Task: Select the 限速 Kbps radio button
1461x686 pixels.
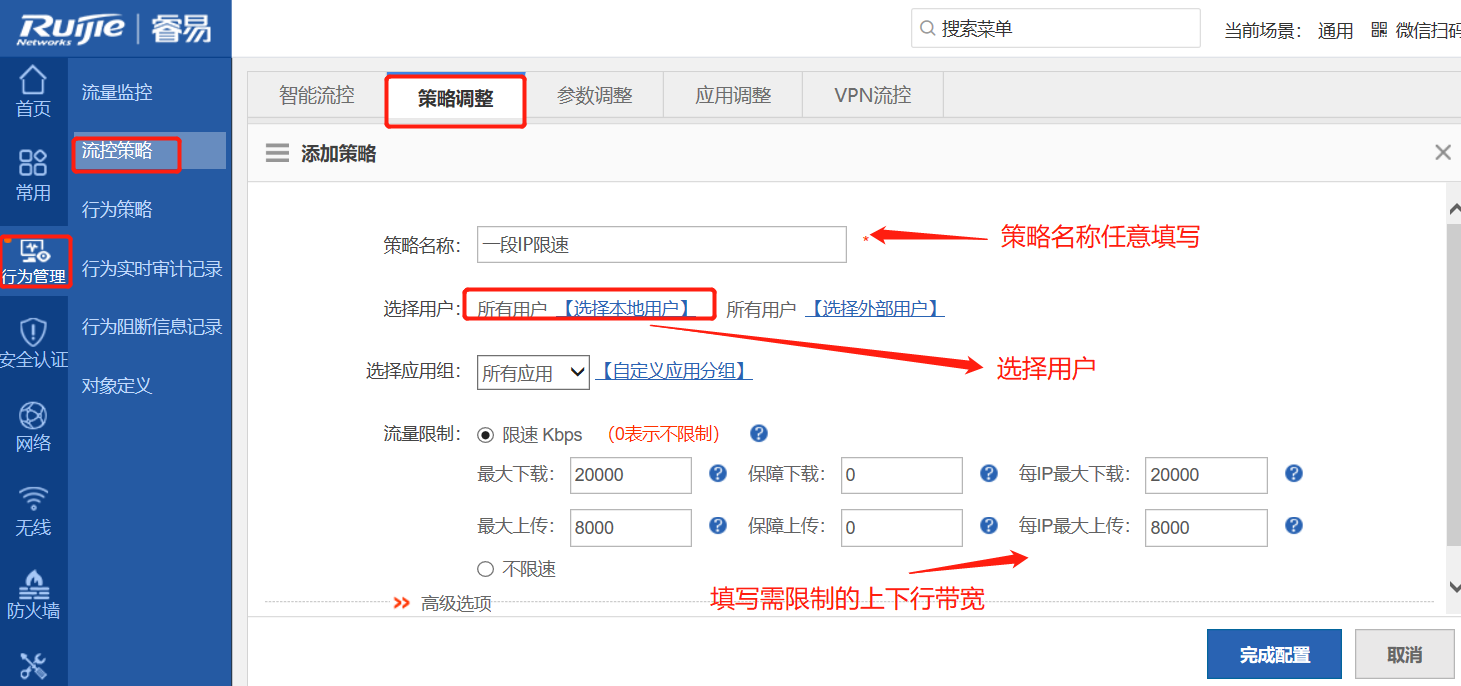Action: 486,435
